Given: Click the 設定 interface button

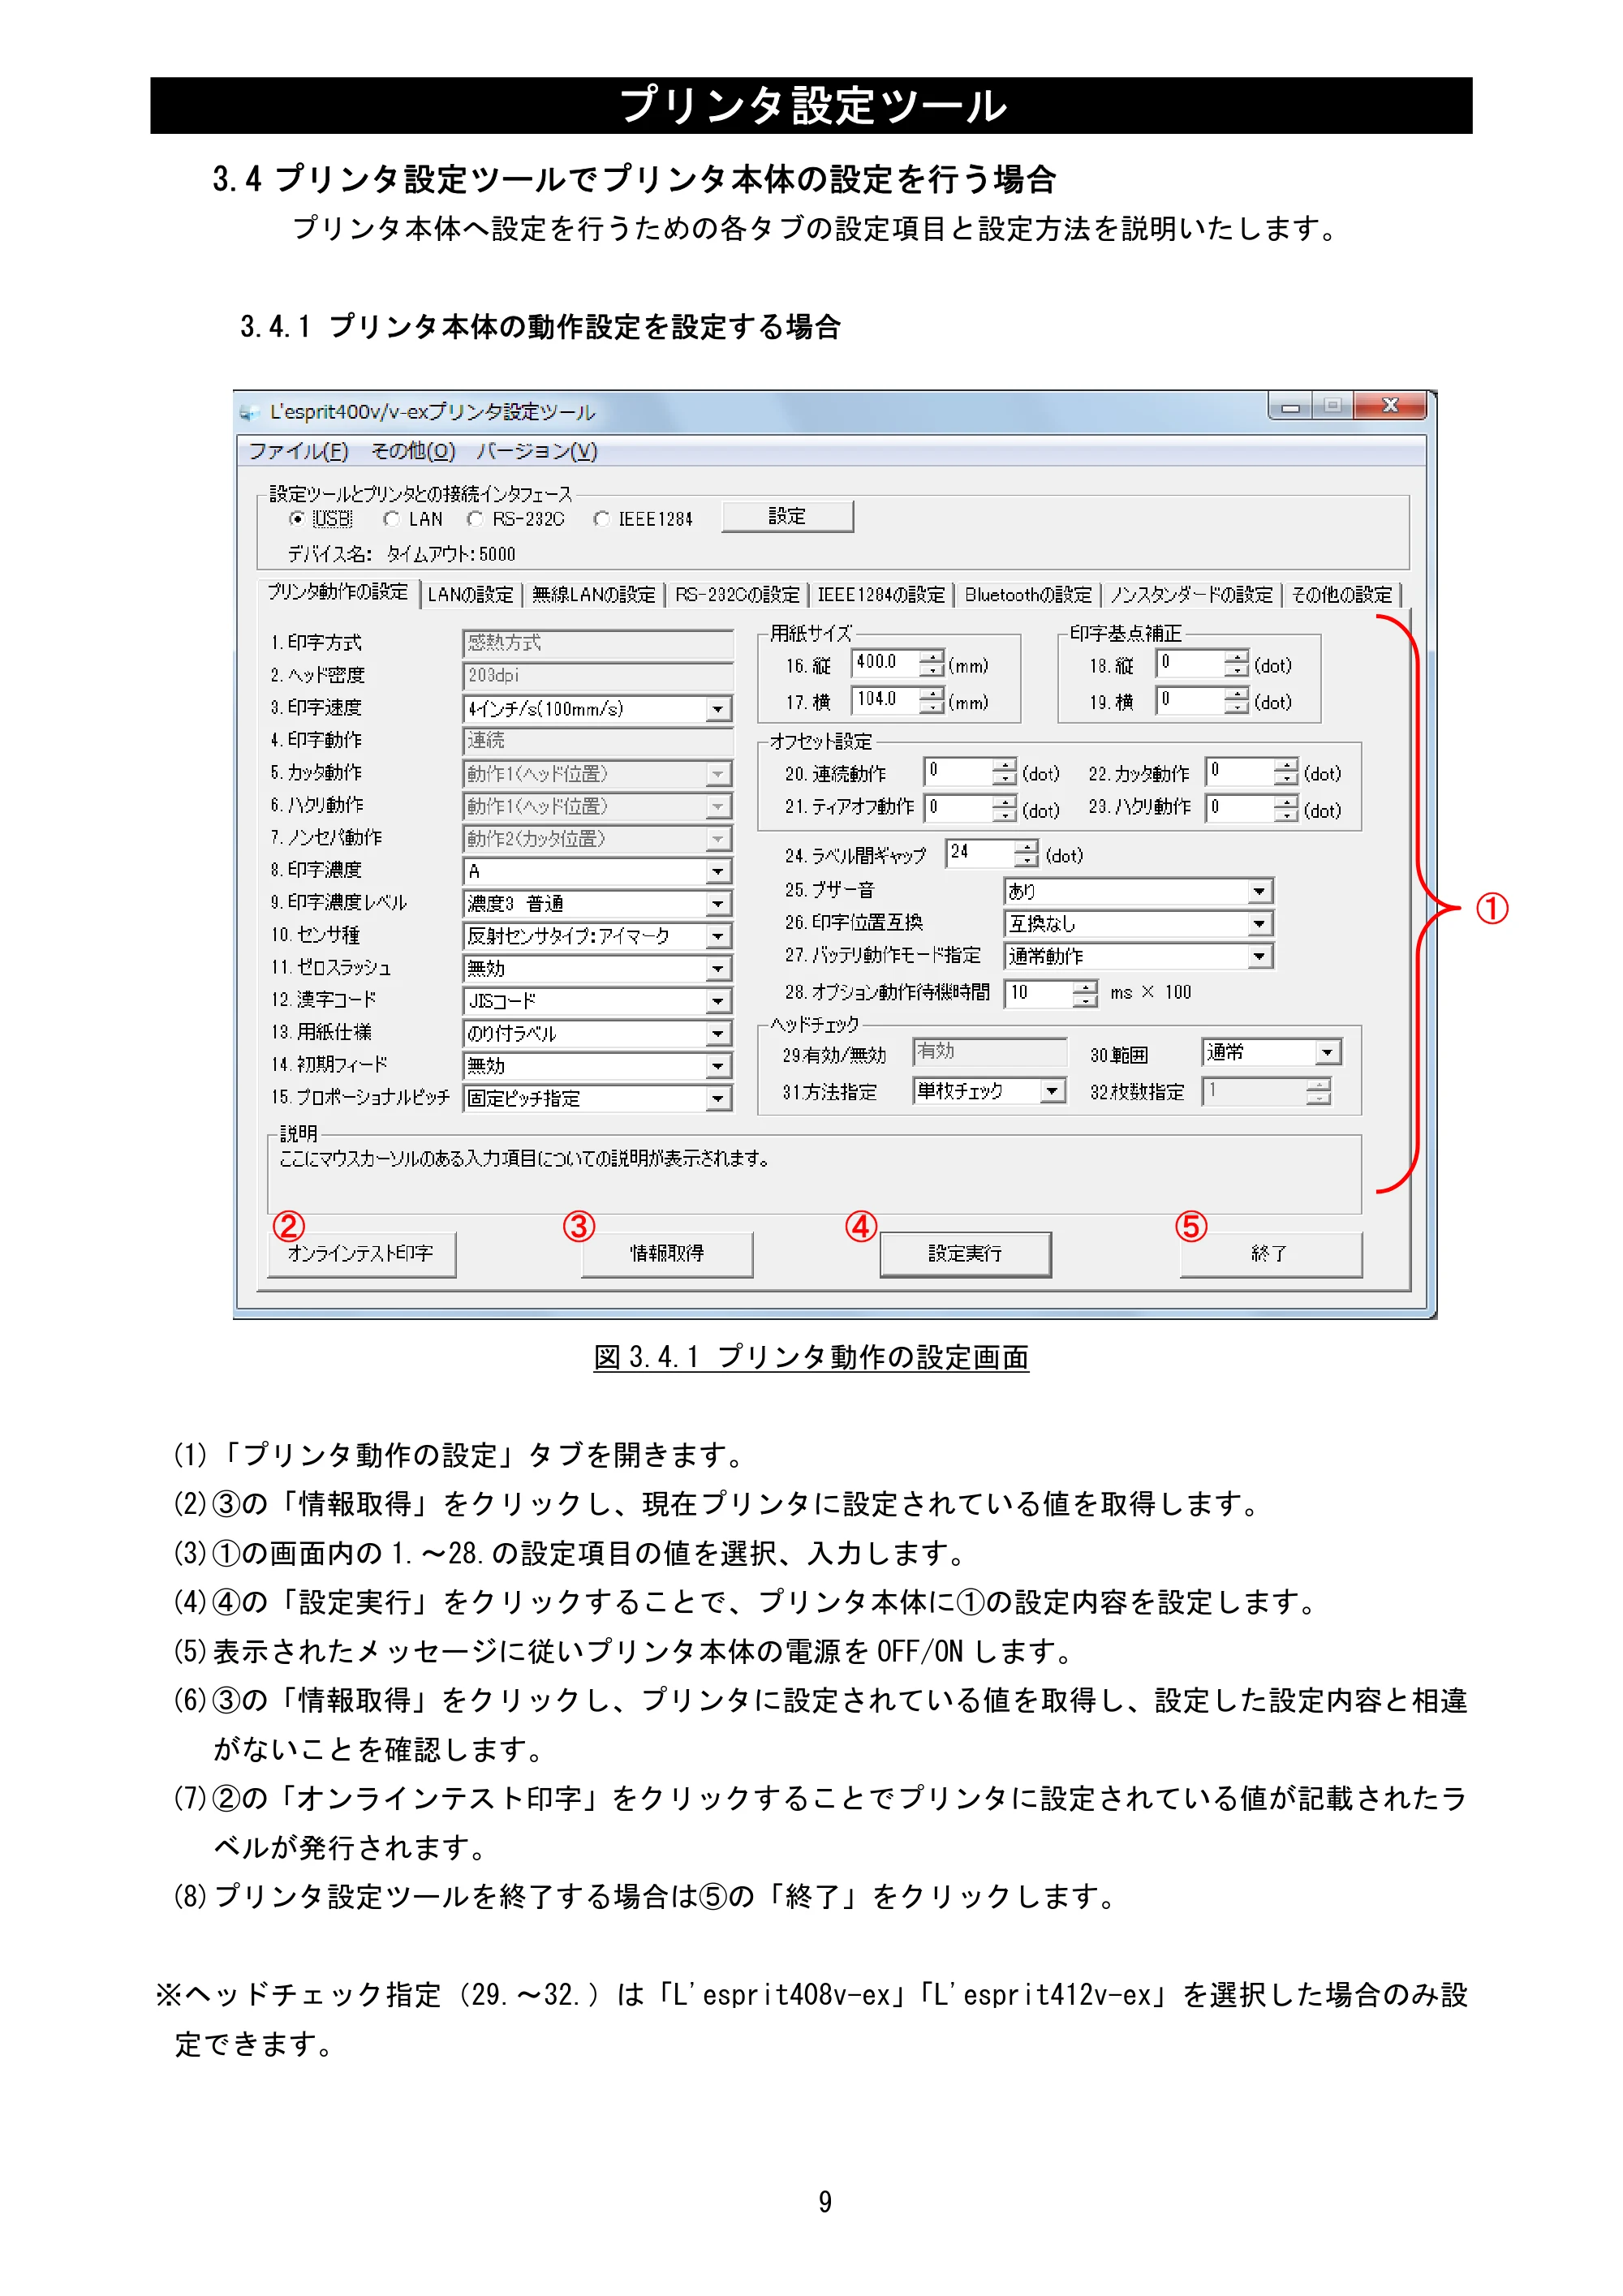Looking at the screenshot, I should click(x=787, y=517).
